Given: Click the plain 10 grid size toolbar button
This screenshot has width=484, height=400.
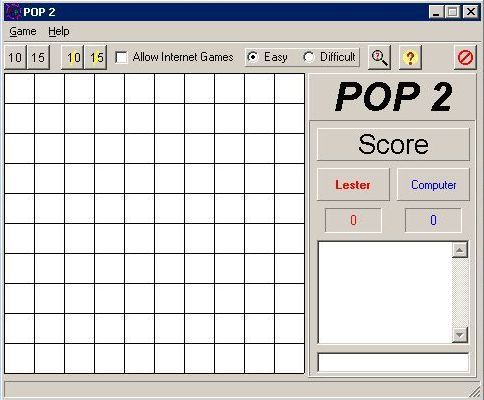Looking at the screenshot, I should point(15,57).
